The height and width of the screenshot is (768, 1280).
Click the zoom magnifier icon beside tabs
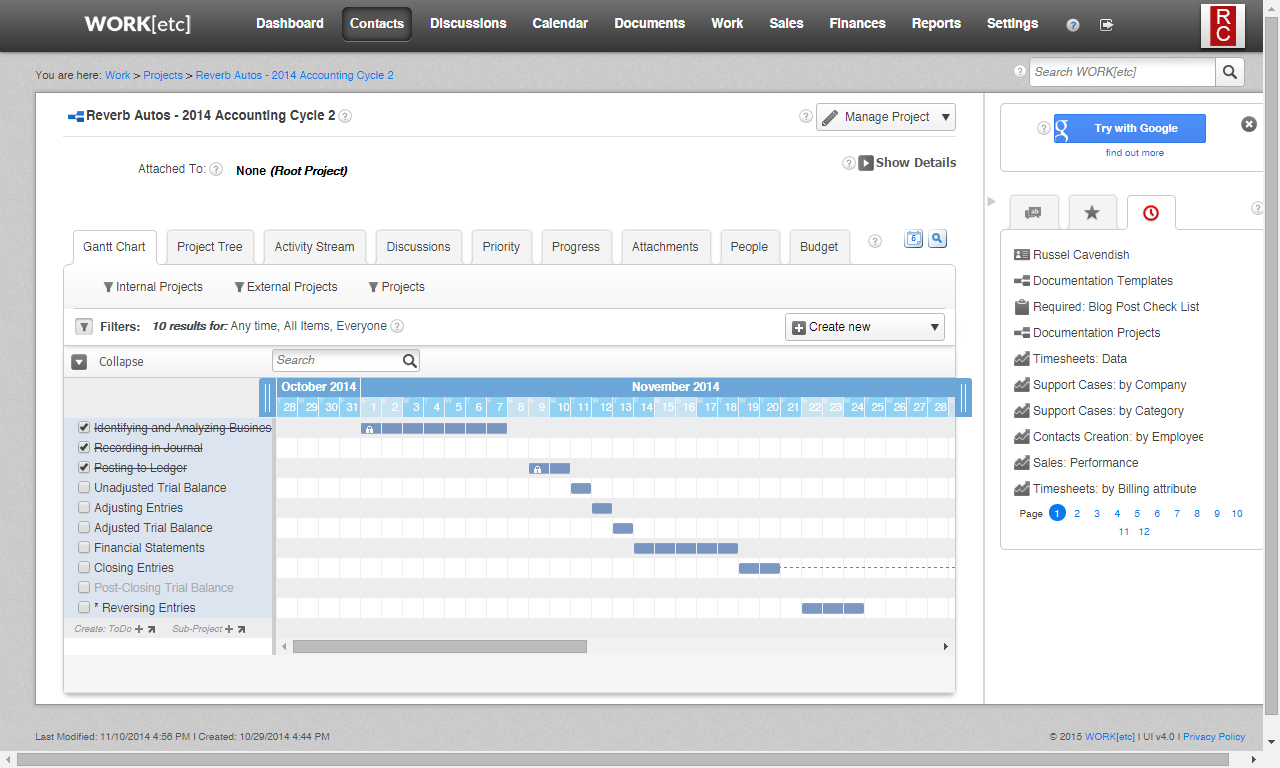point(937,239)
